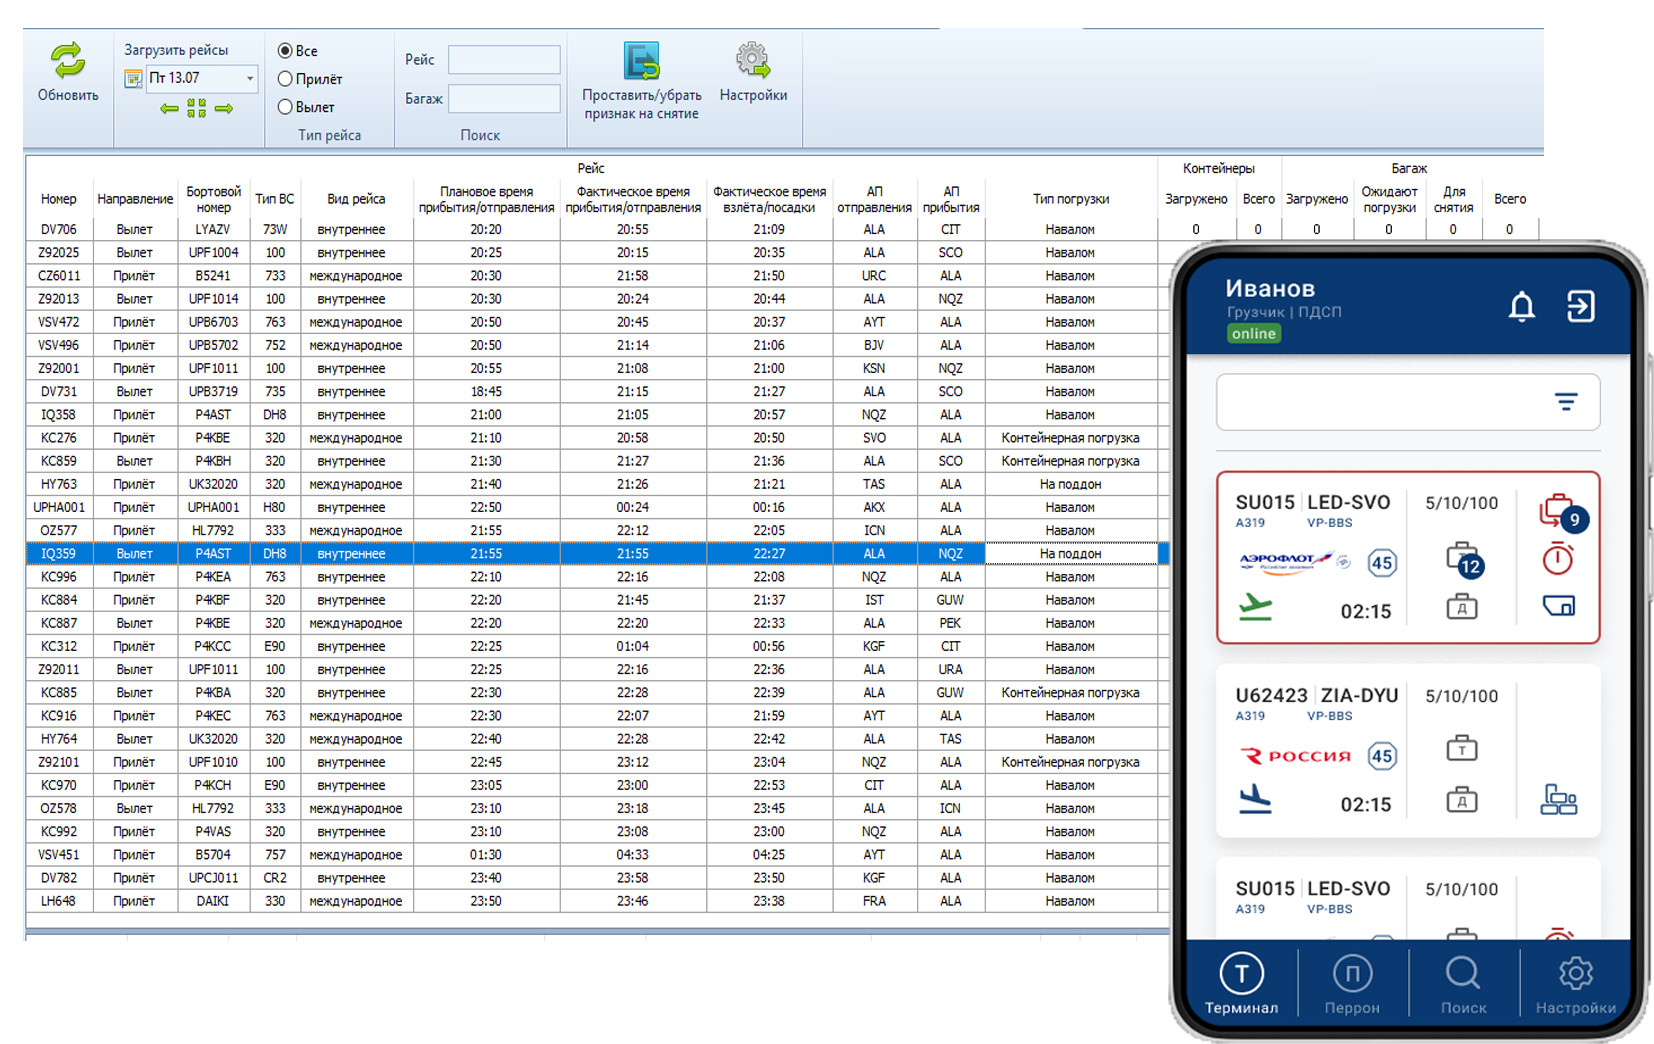Click the green Обновить refresh icon

pos(68,62)
